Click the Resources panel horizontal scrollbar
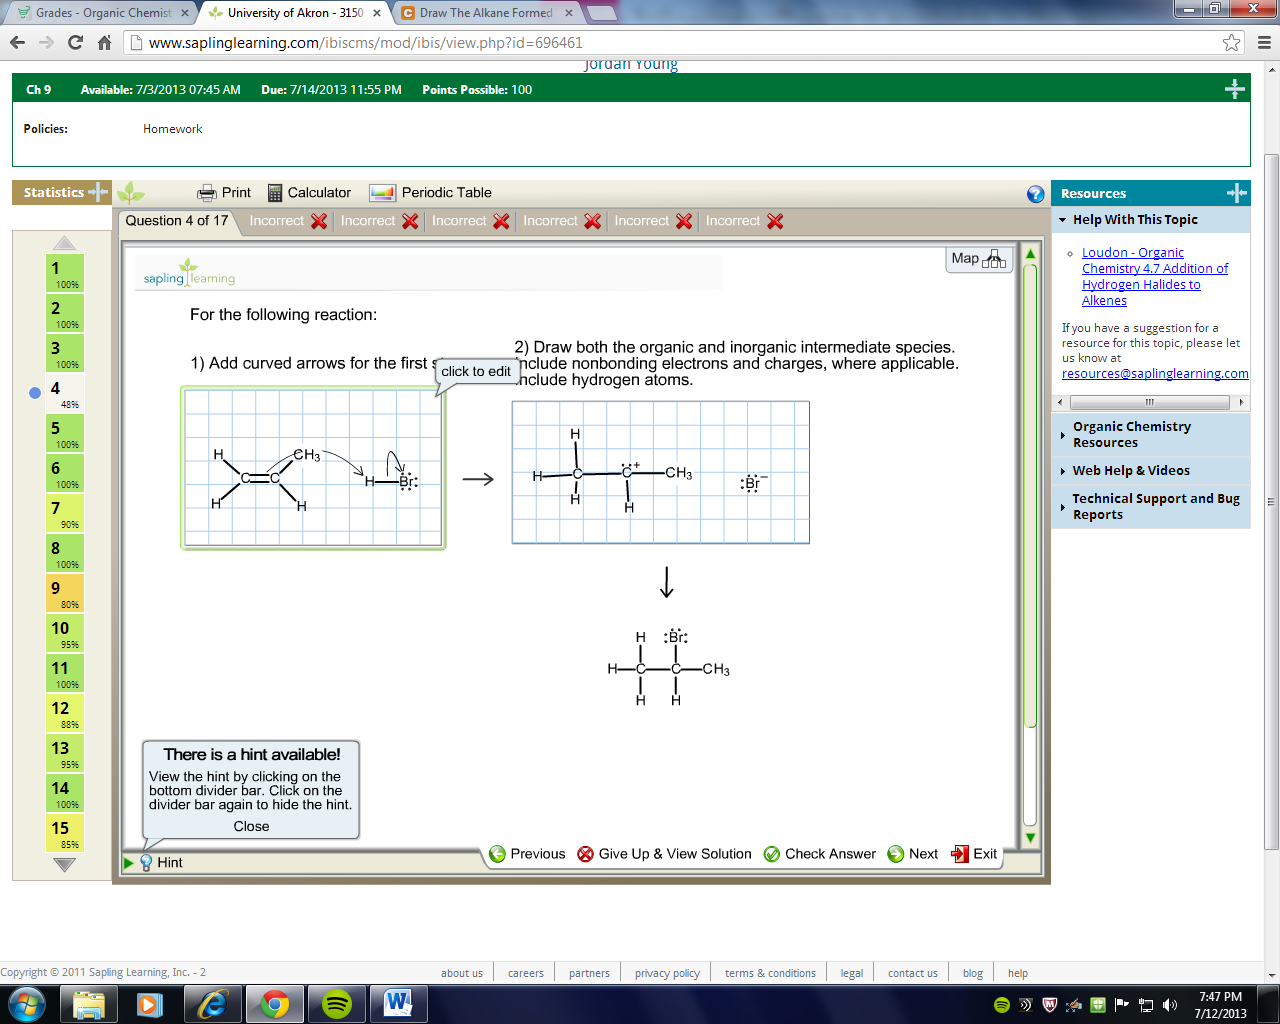Image resolution: width=1280 pixels, height=1024 pixels. click(x=1149, y=402)
